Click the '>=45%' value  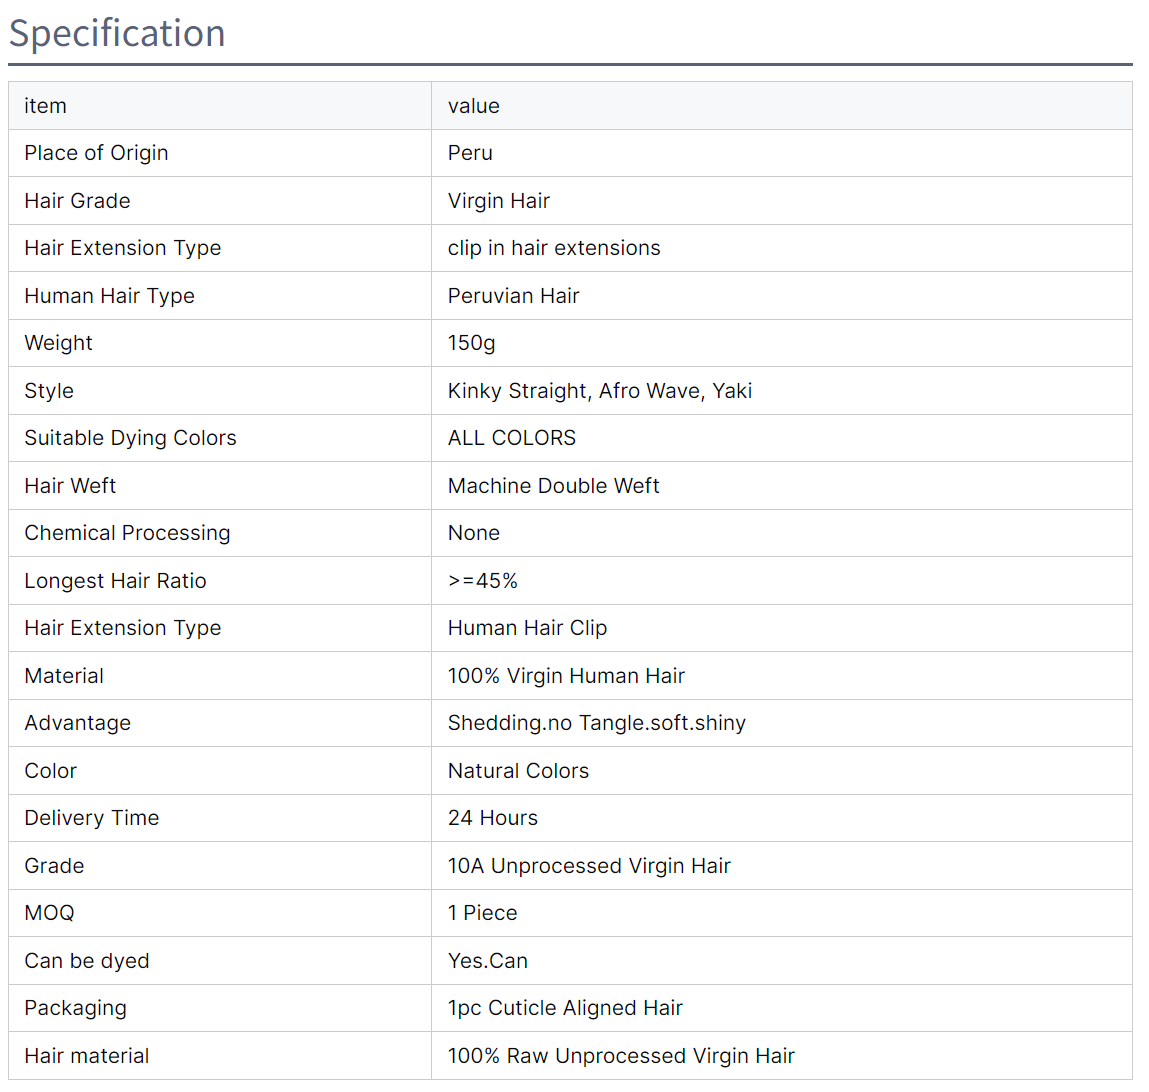click(x=482, y=580)
